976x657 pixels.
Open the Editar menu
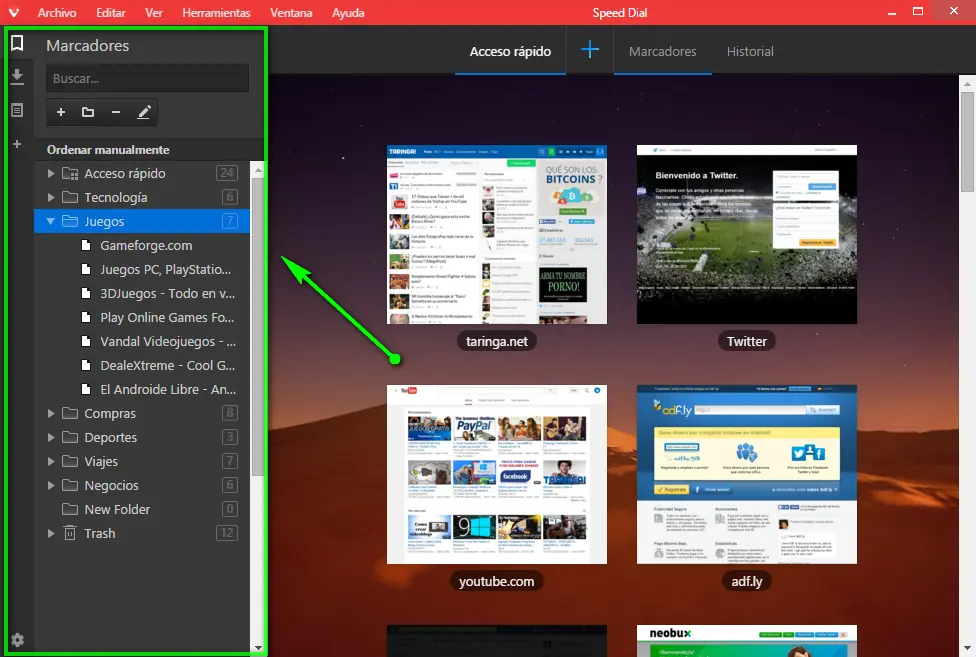(x=111, y=12)
